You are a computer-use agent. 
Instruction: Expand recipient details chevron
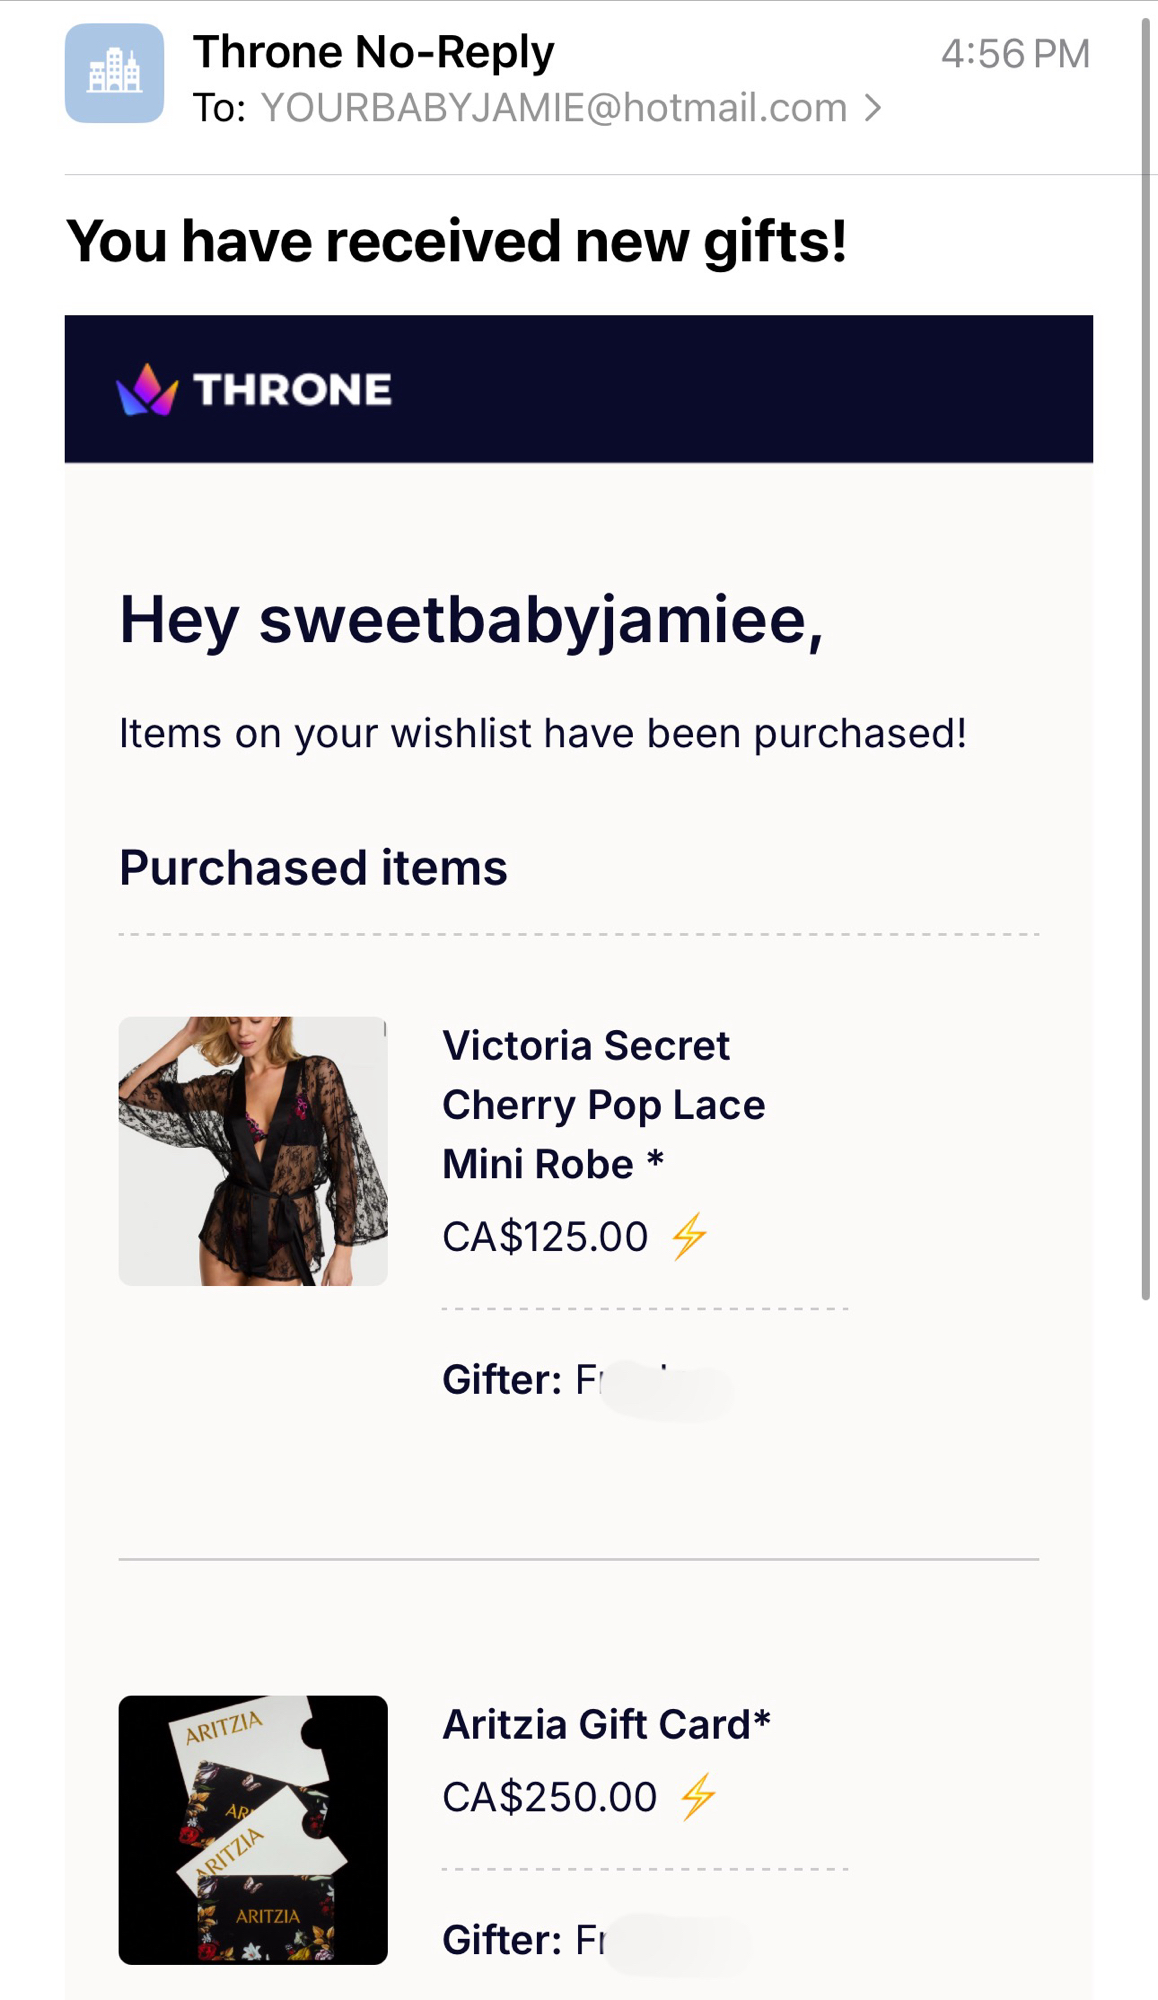(x=873, y=108)
